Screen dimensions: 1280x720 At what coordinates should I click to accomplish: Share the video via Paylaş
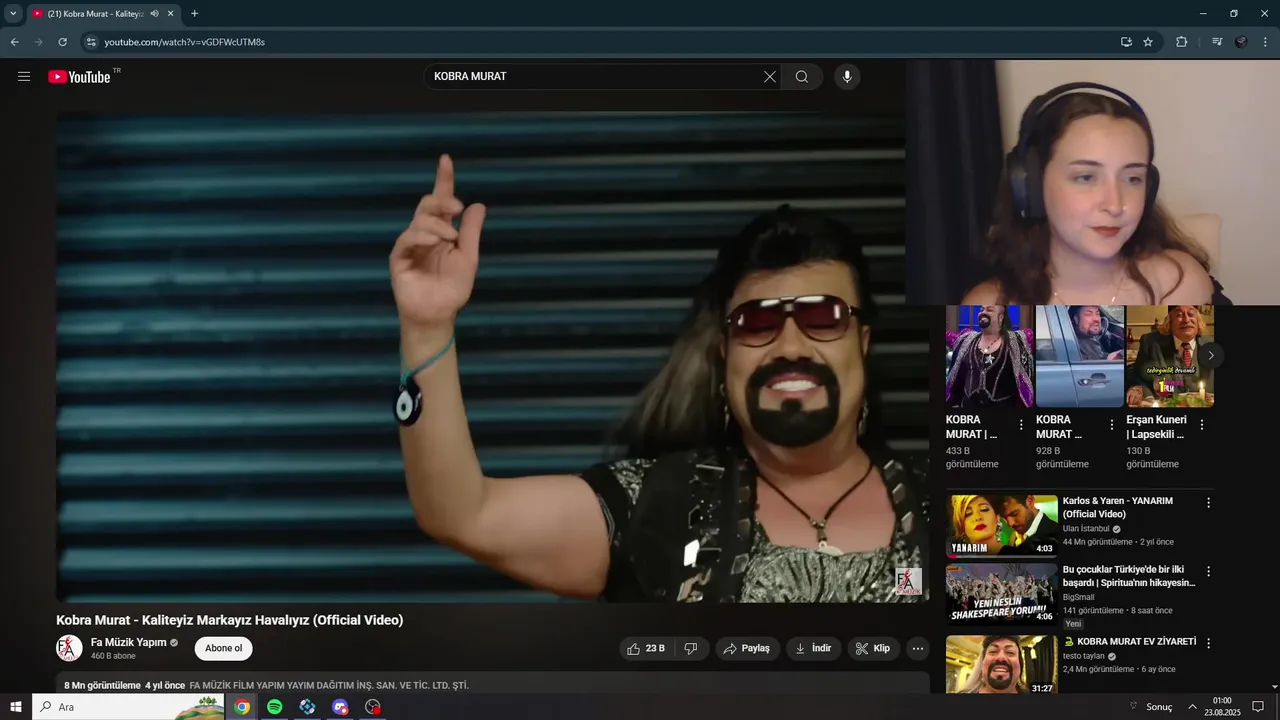tap(747, 649)
